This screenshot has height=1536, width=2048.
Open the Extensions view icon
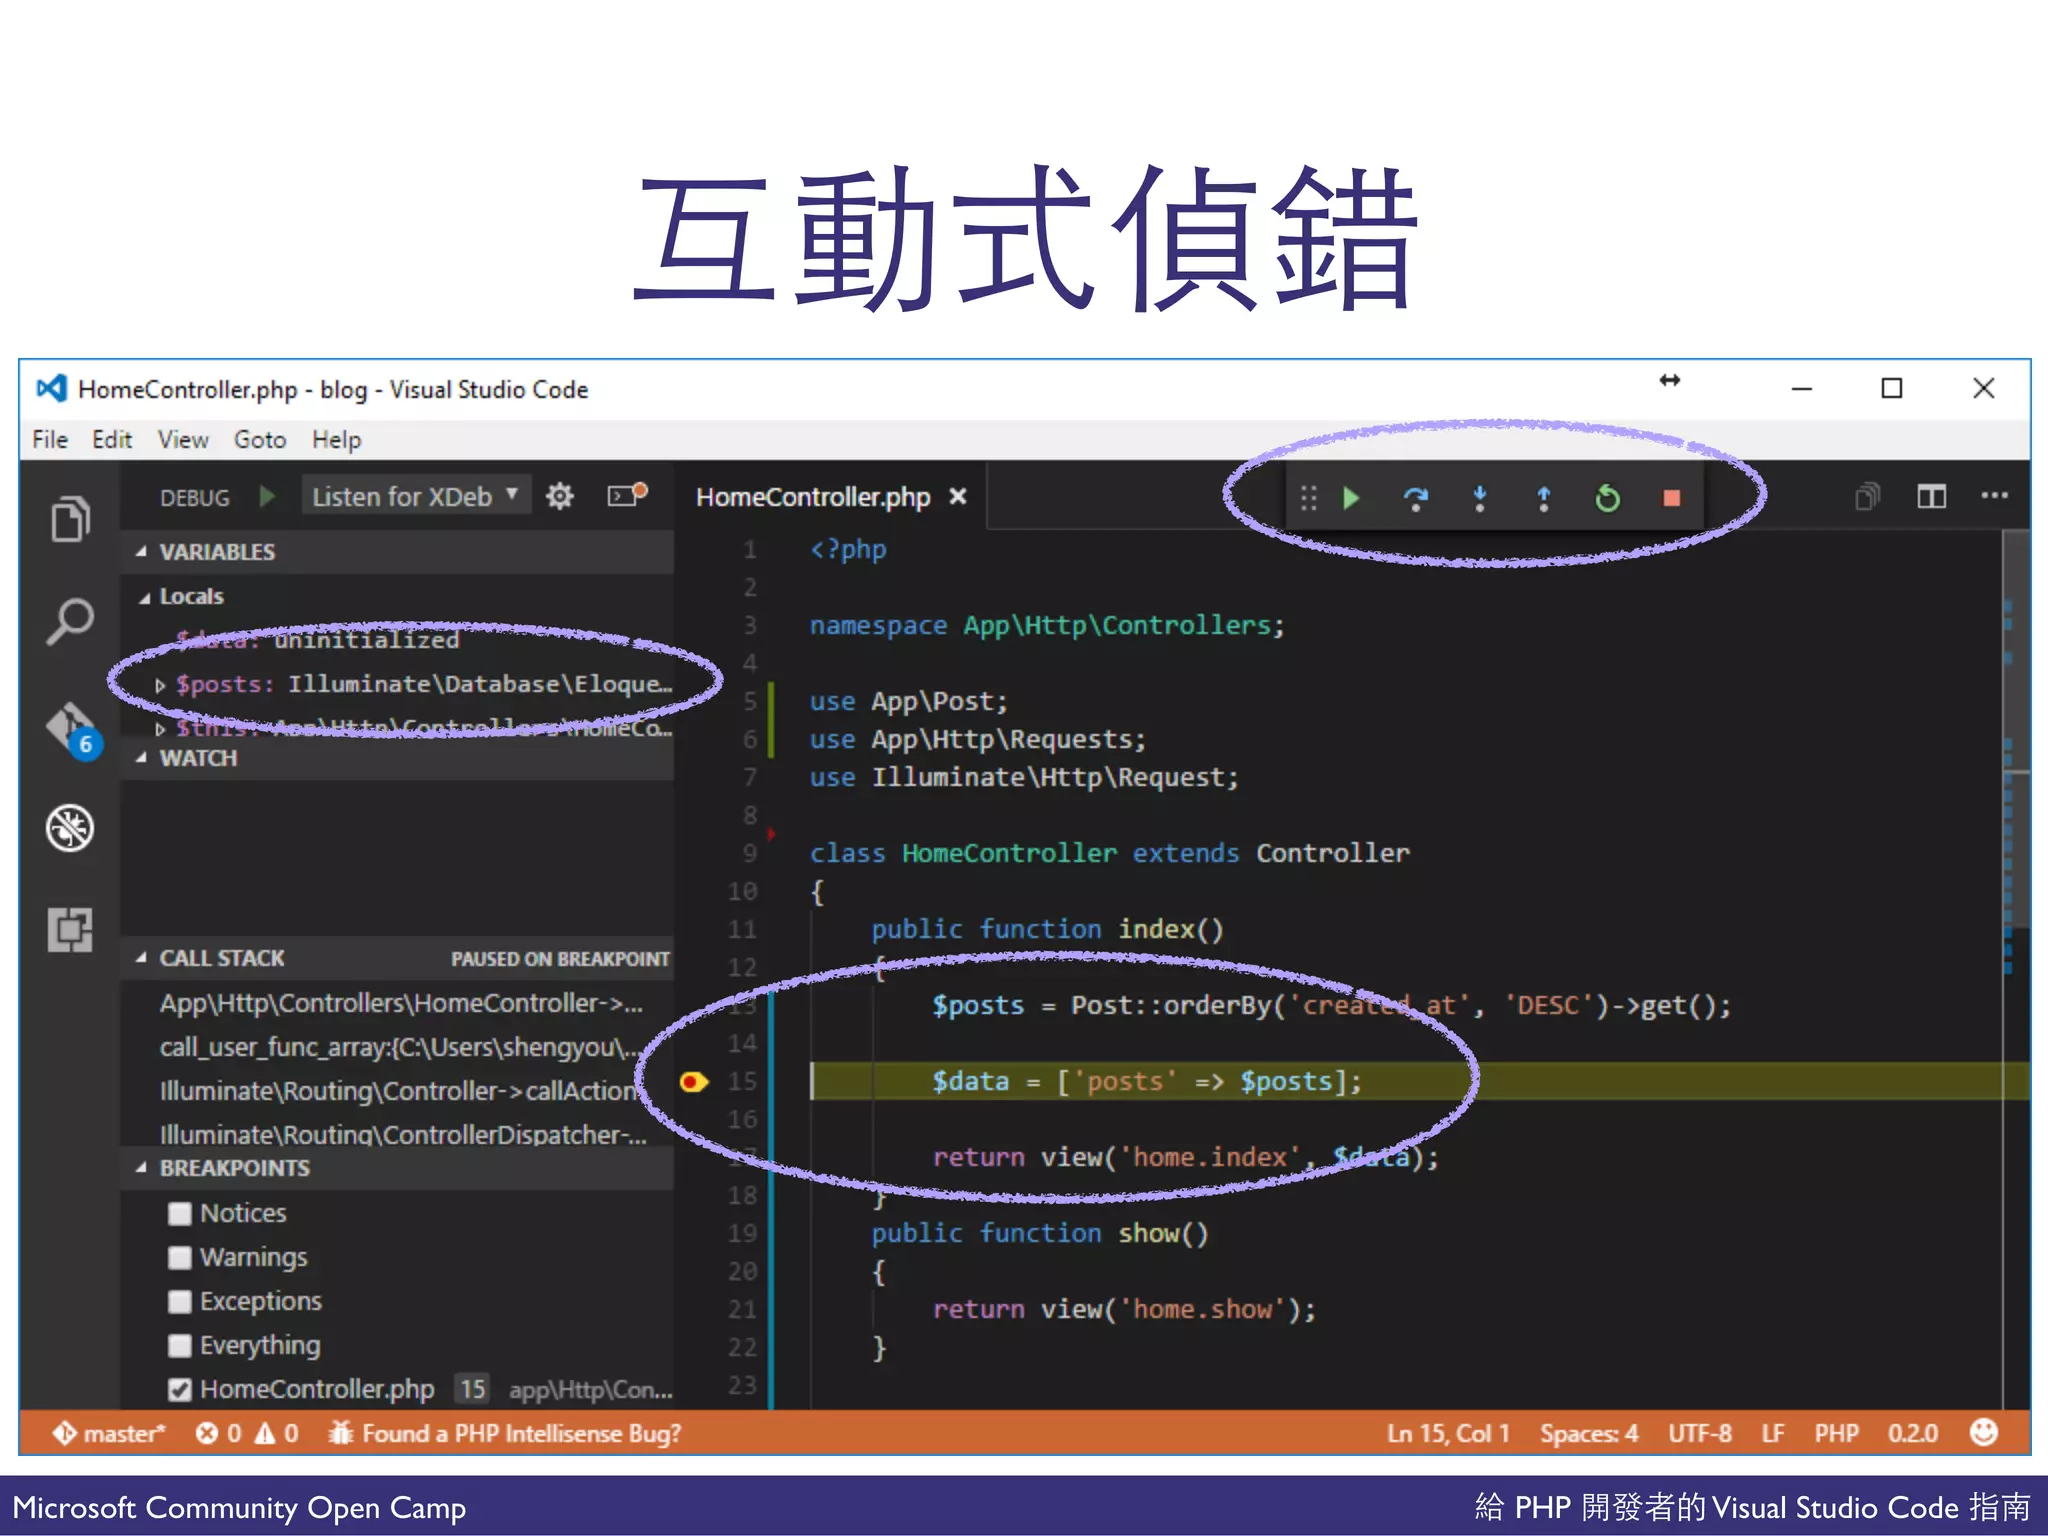click(70, 930)
